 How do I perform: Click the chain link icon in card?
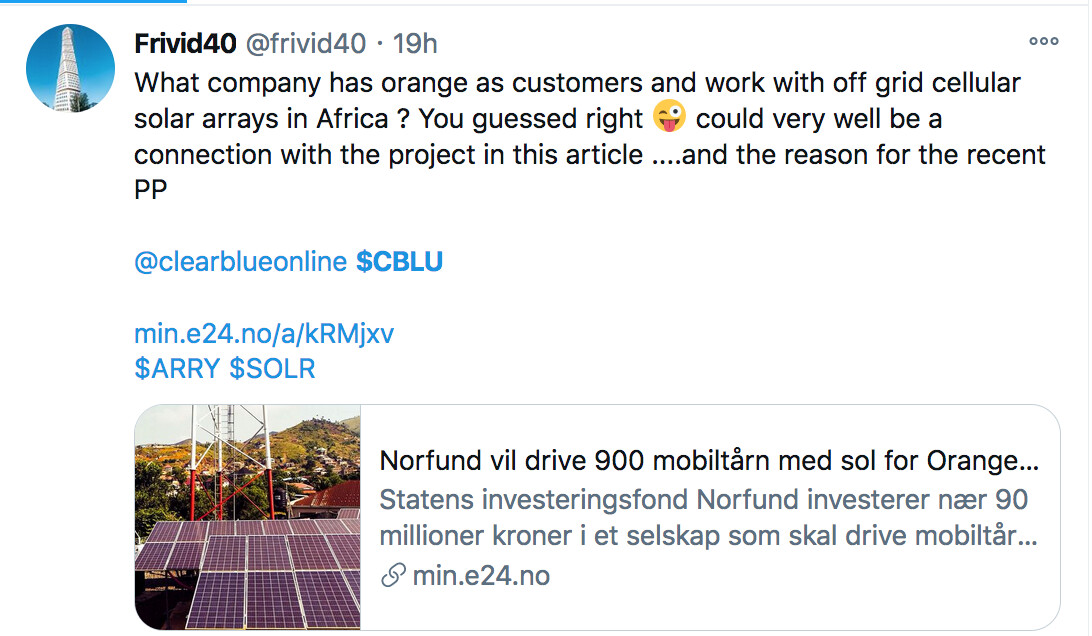[x=395, y=576]
